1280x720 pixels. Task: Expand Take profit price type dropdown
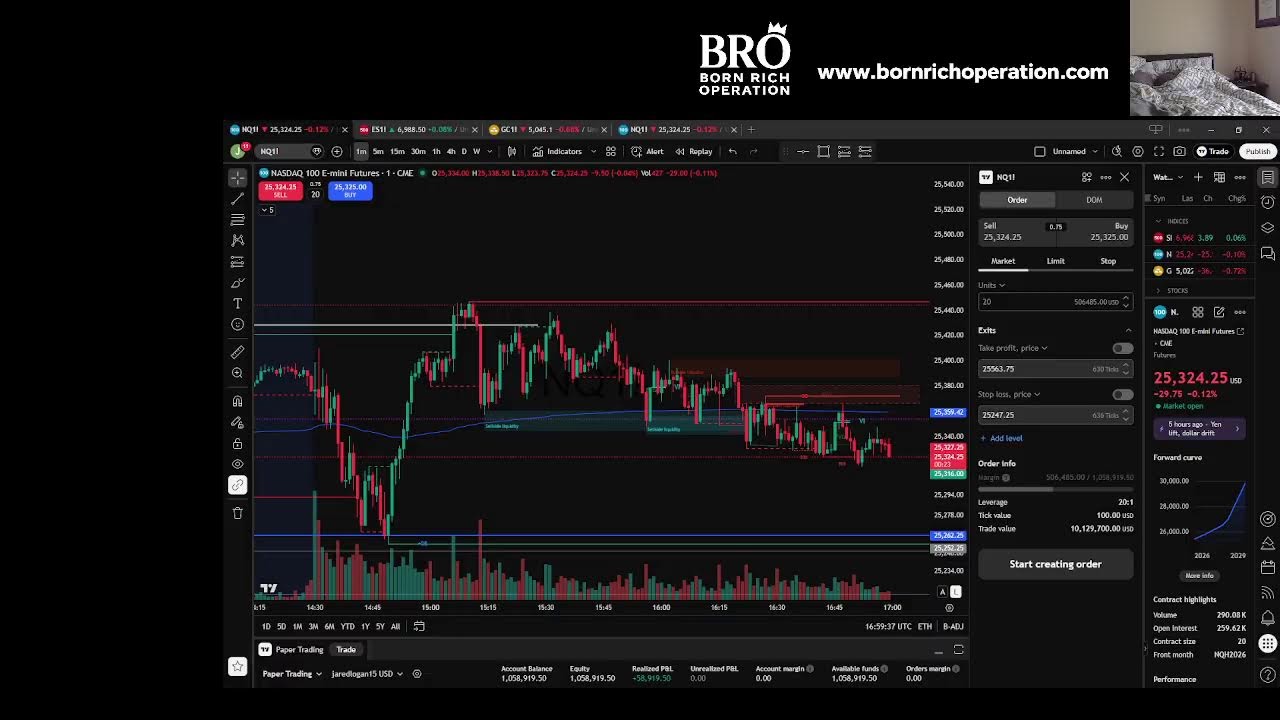click(x=1013, y=348)
